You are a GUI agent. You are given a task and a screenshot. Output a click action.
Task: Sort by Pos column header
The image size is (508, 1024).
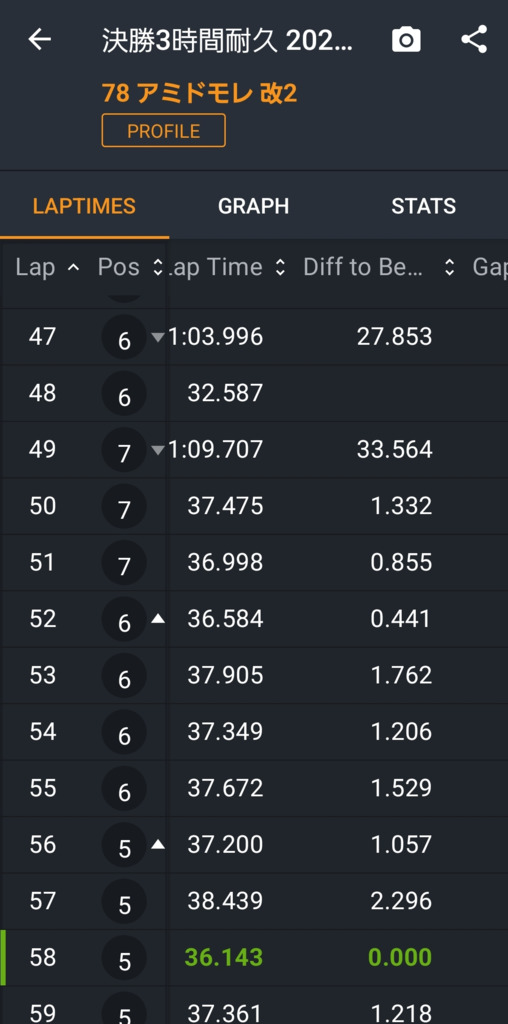click(x=130, y=267)
